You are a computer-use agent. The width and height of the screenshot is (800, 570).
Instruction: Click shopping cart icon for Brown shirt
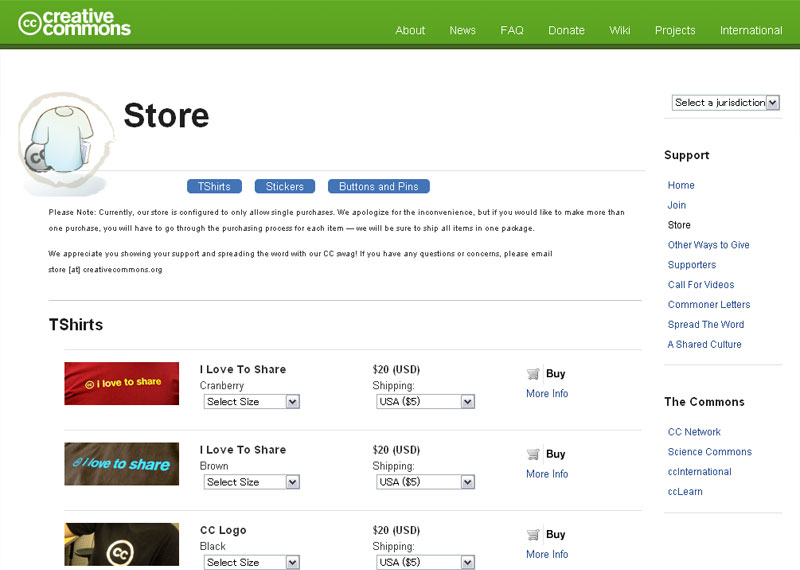[533, 454]
